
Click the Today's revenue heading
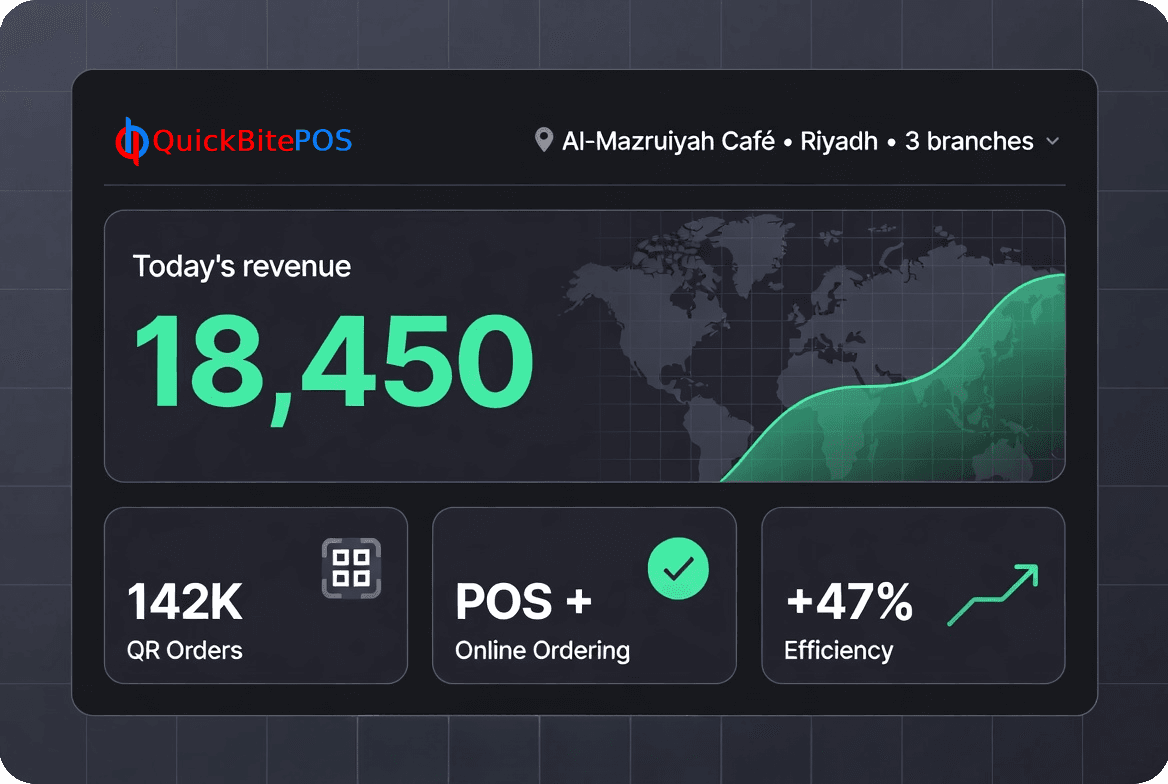click(242, 267)
